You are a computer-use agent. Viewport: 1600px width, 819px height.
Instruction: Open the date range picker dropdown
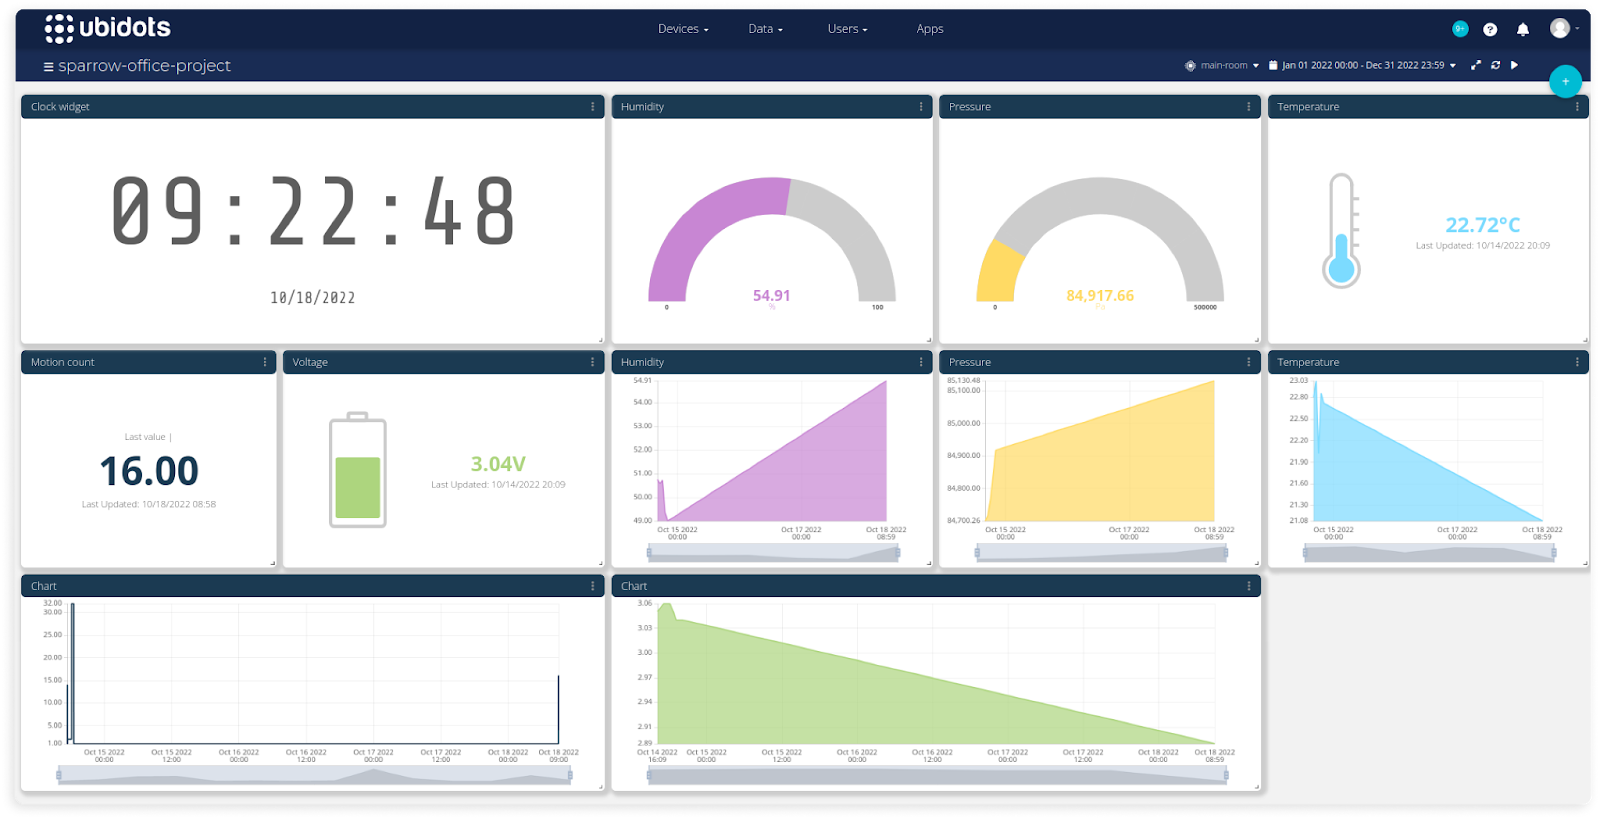click(x=1362, y=65)
